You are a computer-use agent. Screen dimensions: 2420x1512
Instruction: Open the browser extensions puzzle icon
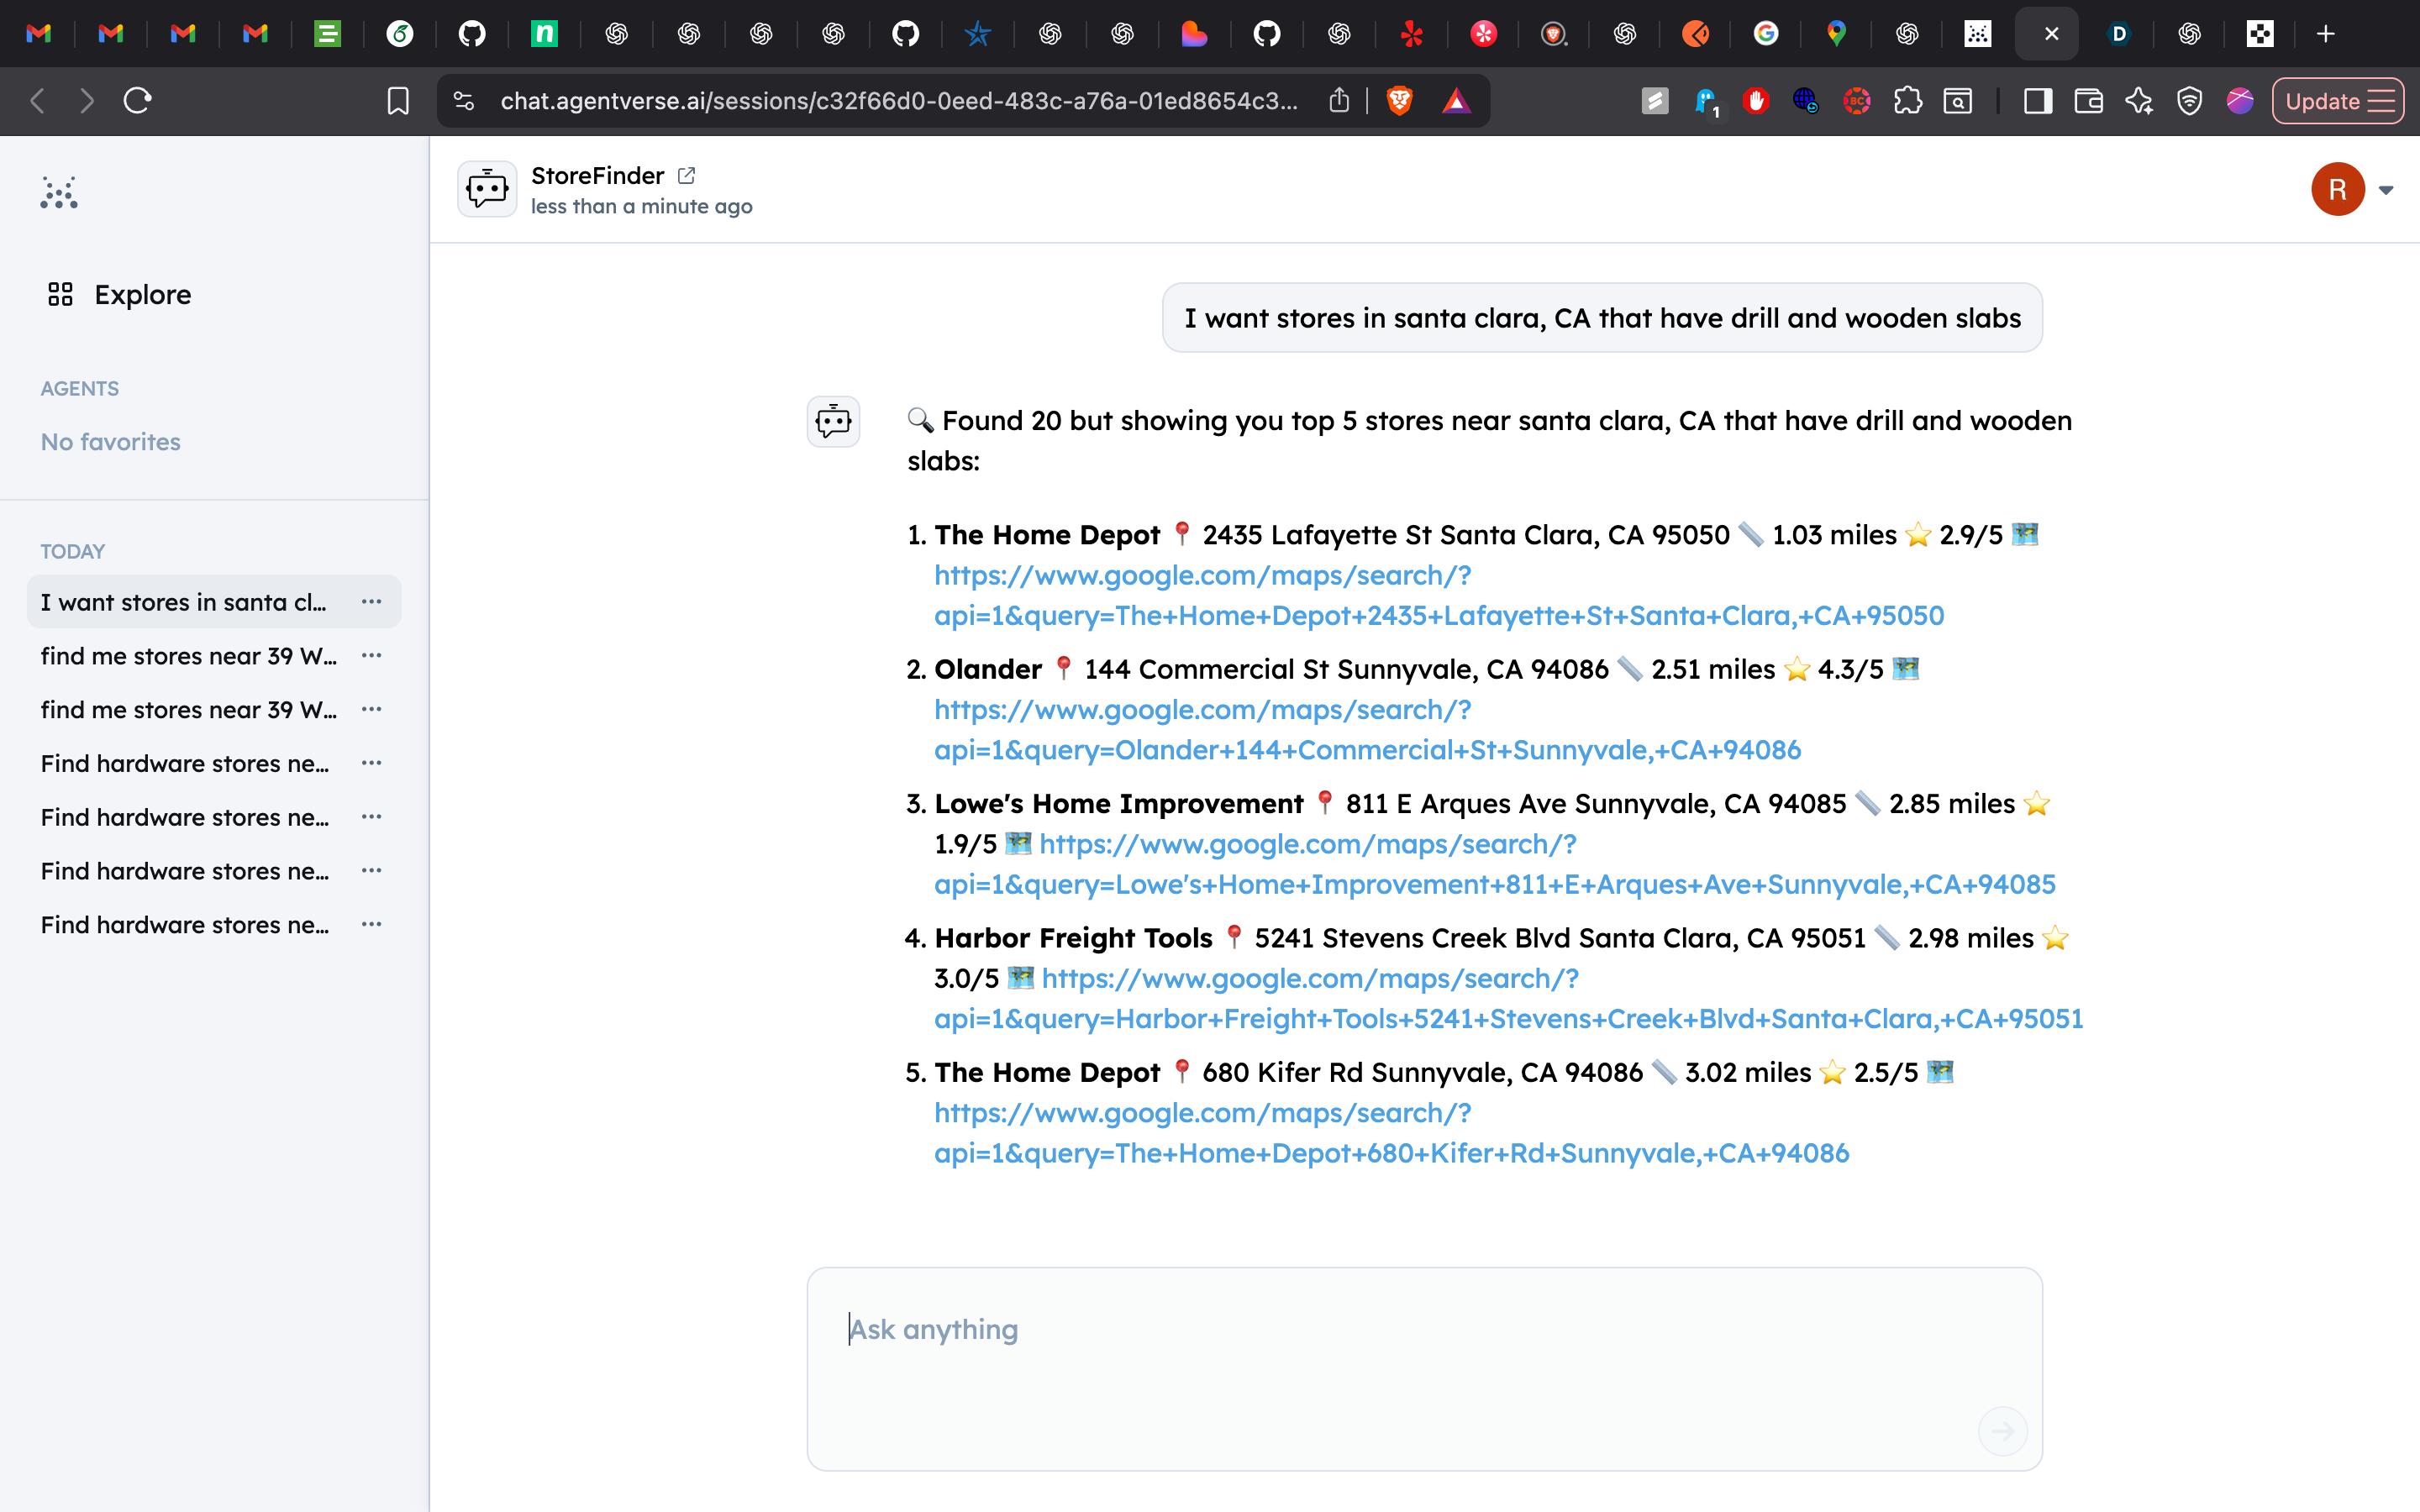tap(1907, 101)
